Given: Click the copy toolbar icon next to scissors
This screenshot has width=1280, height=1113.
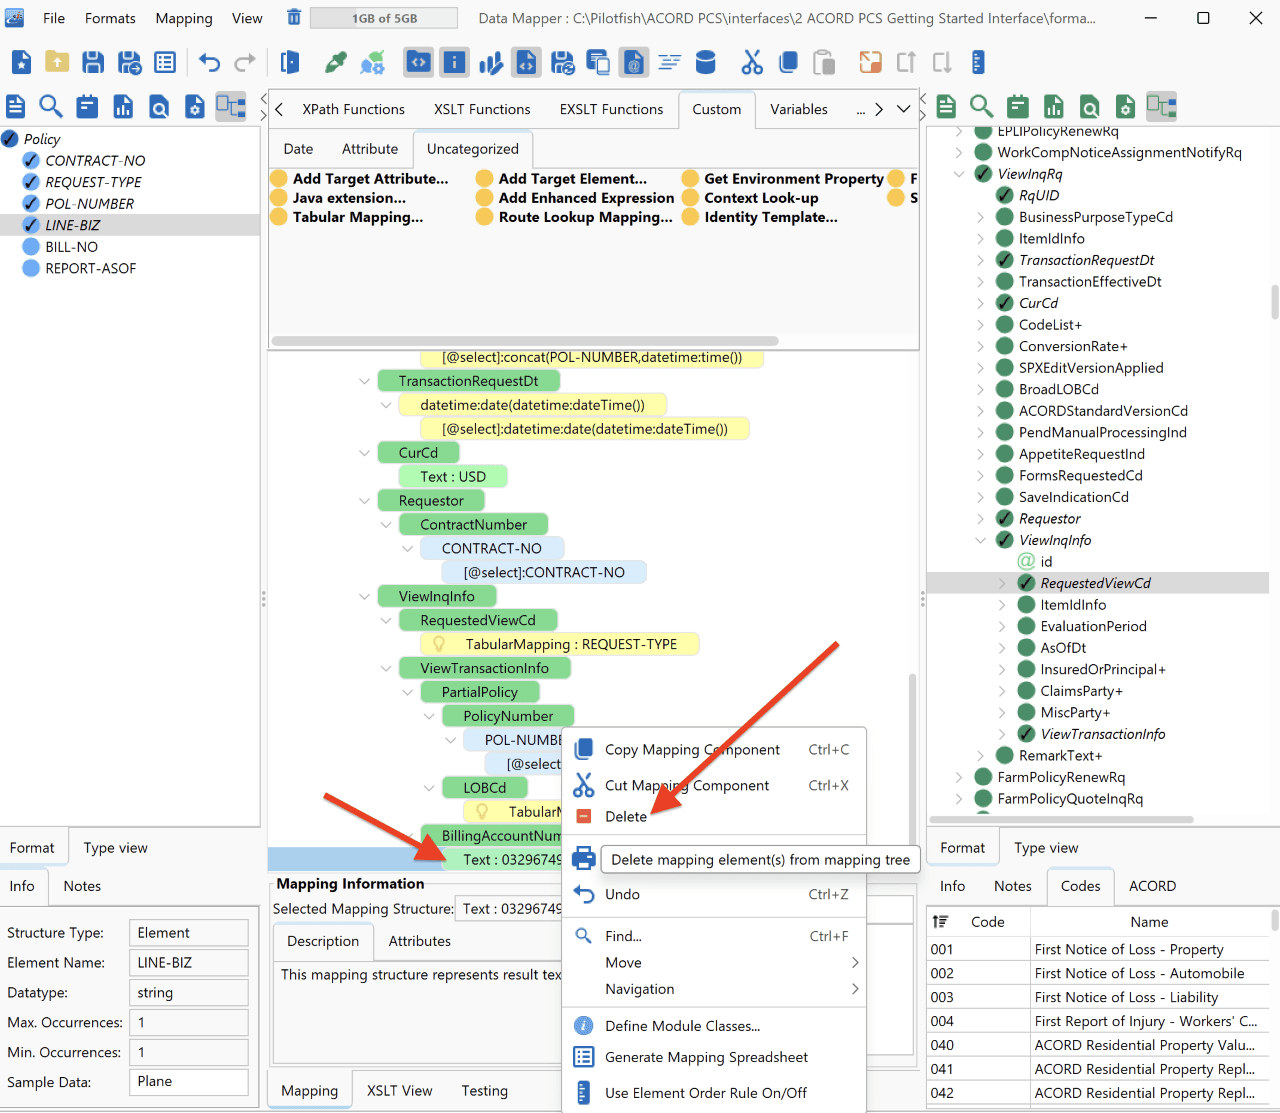Looking at the screenshot, I should coord(788,62).
